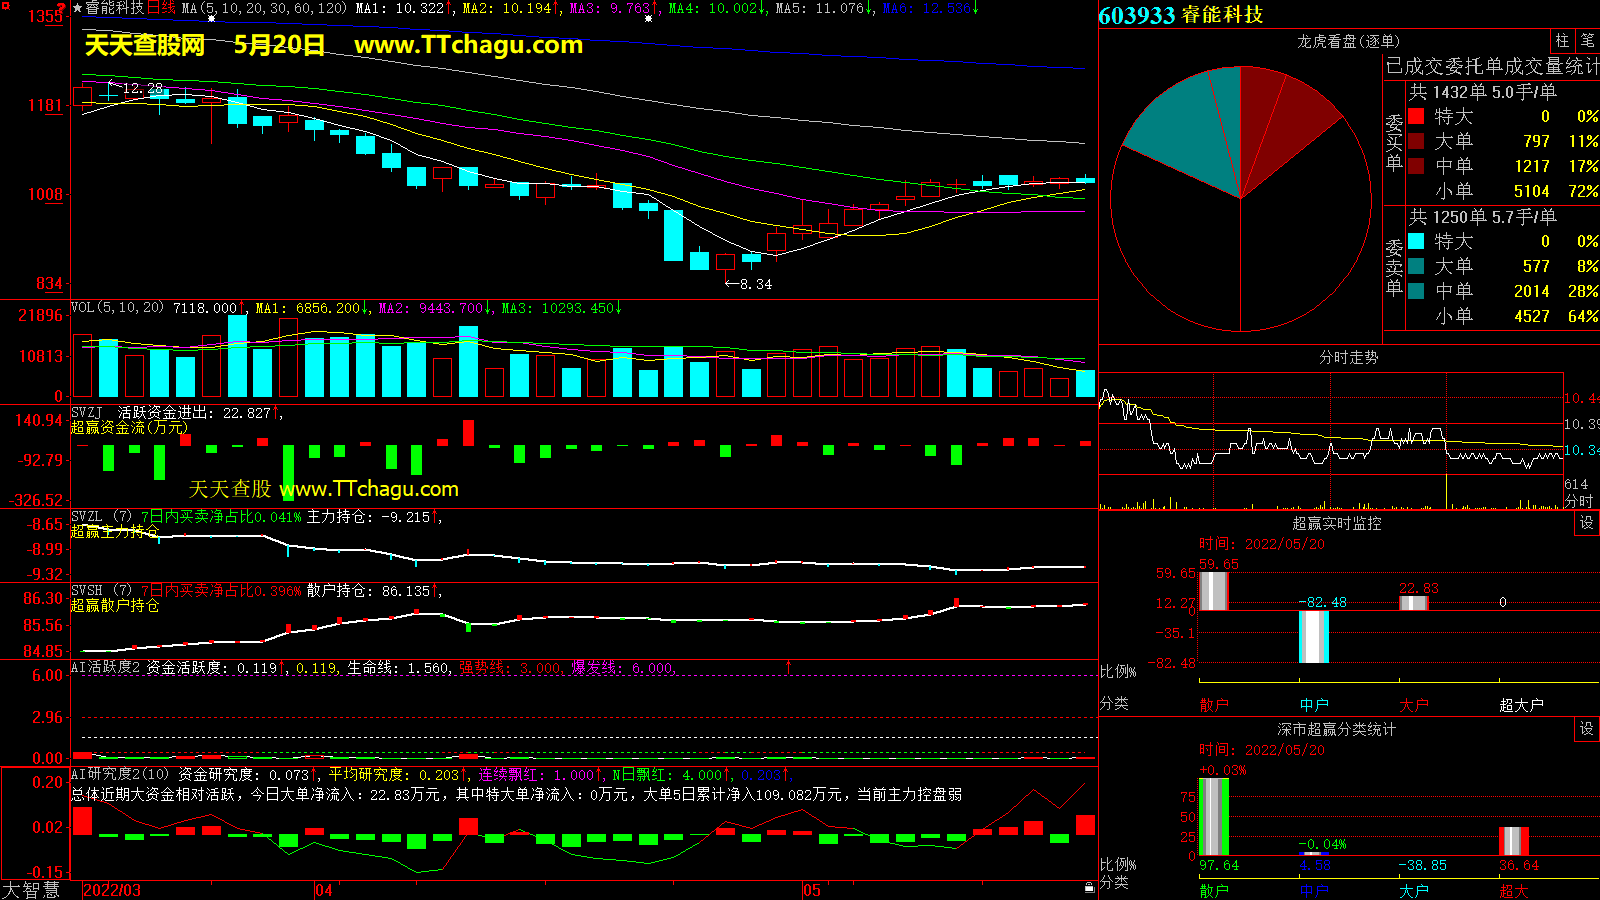The height and width of the screenshot is (900, 1600).
Task: Select the 超大户 category in 超赢实时监控
Action: click(1521, 705)
